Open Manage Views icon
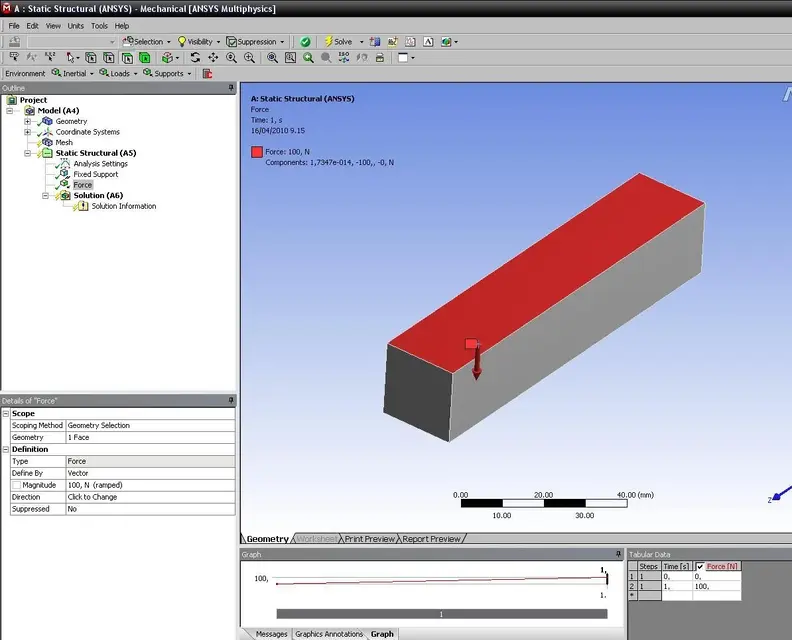The height and width of the screenshot is (640, 792). click(x=380, y=58)
